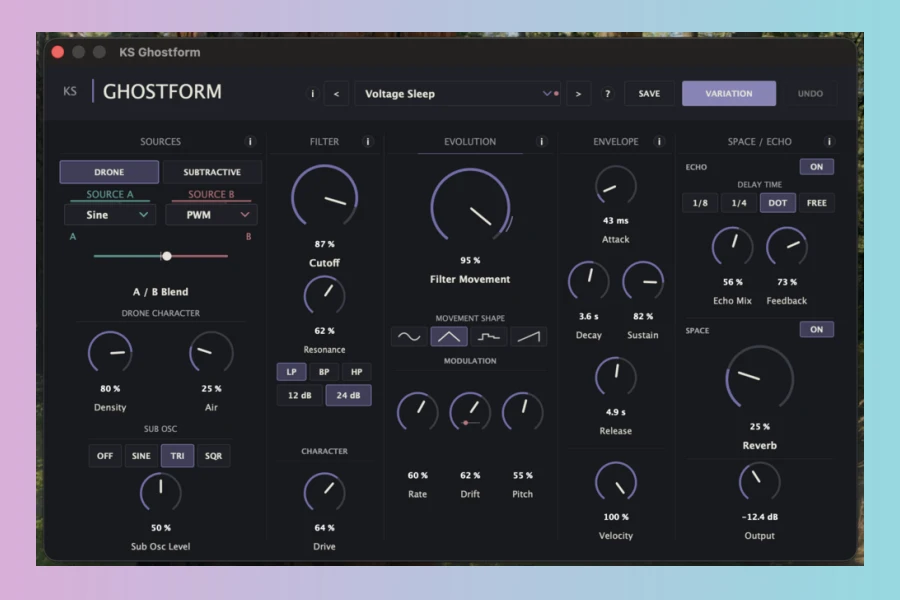Click the Echo Mix knob
The width and height of the screenshot is (900, 600).
tap(732, 247)
